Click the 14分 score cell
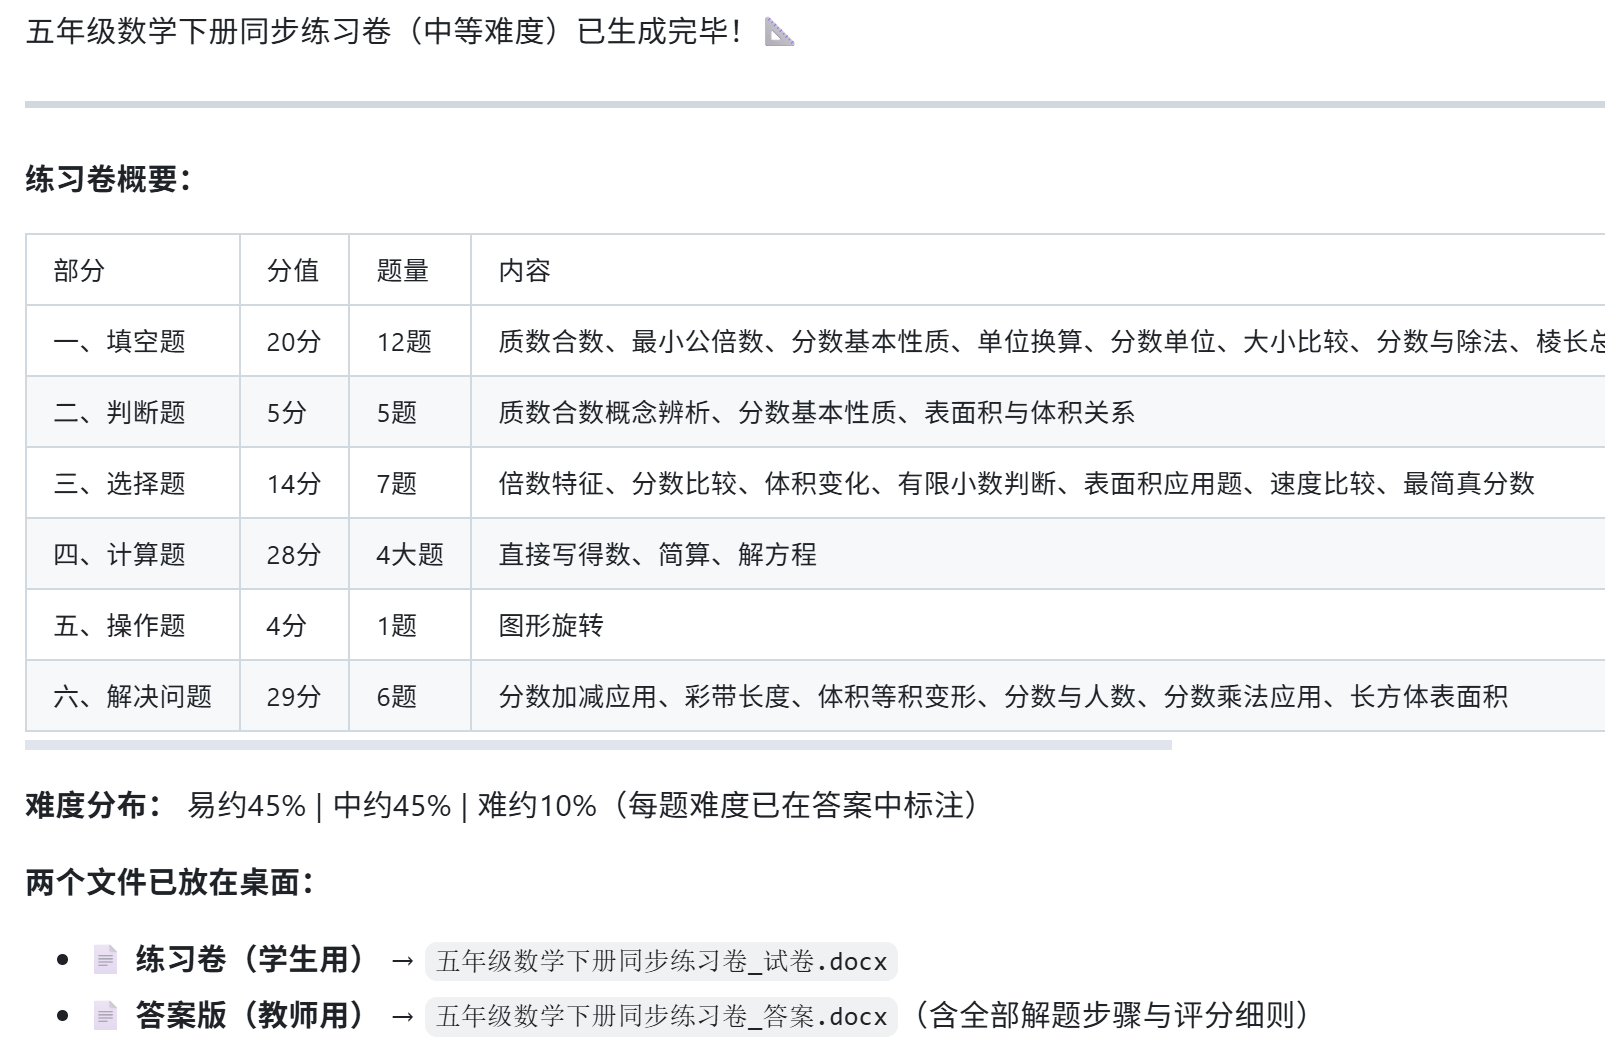1618x1052 pixels. click(294, 484)
